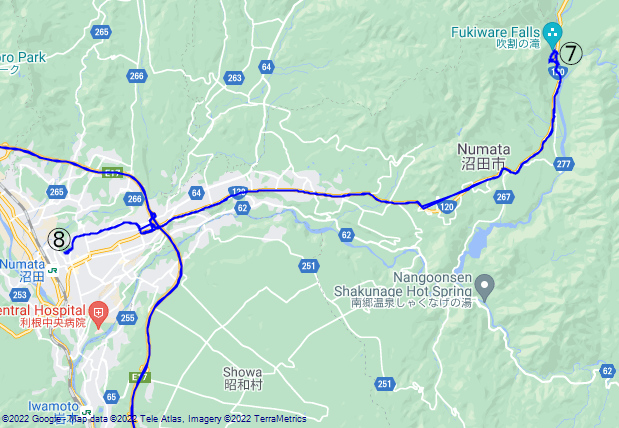Select waypoint marker number 7
The height and width of the screenshot is (428, 619).
point(571,54)
